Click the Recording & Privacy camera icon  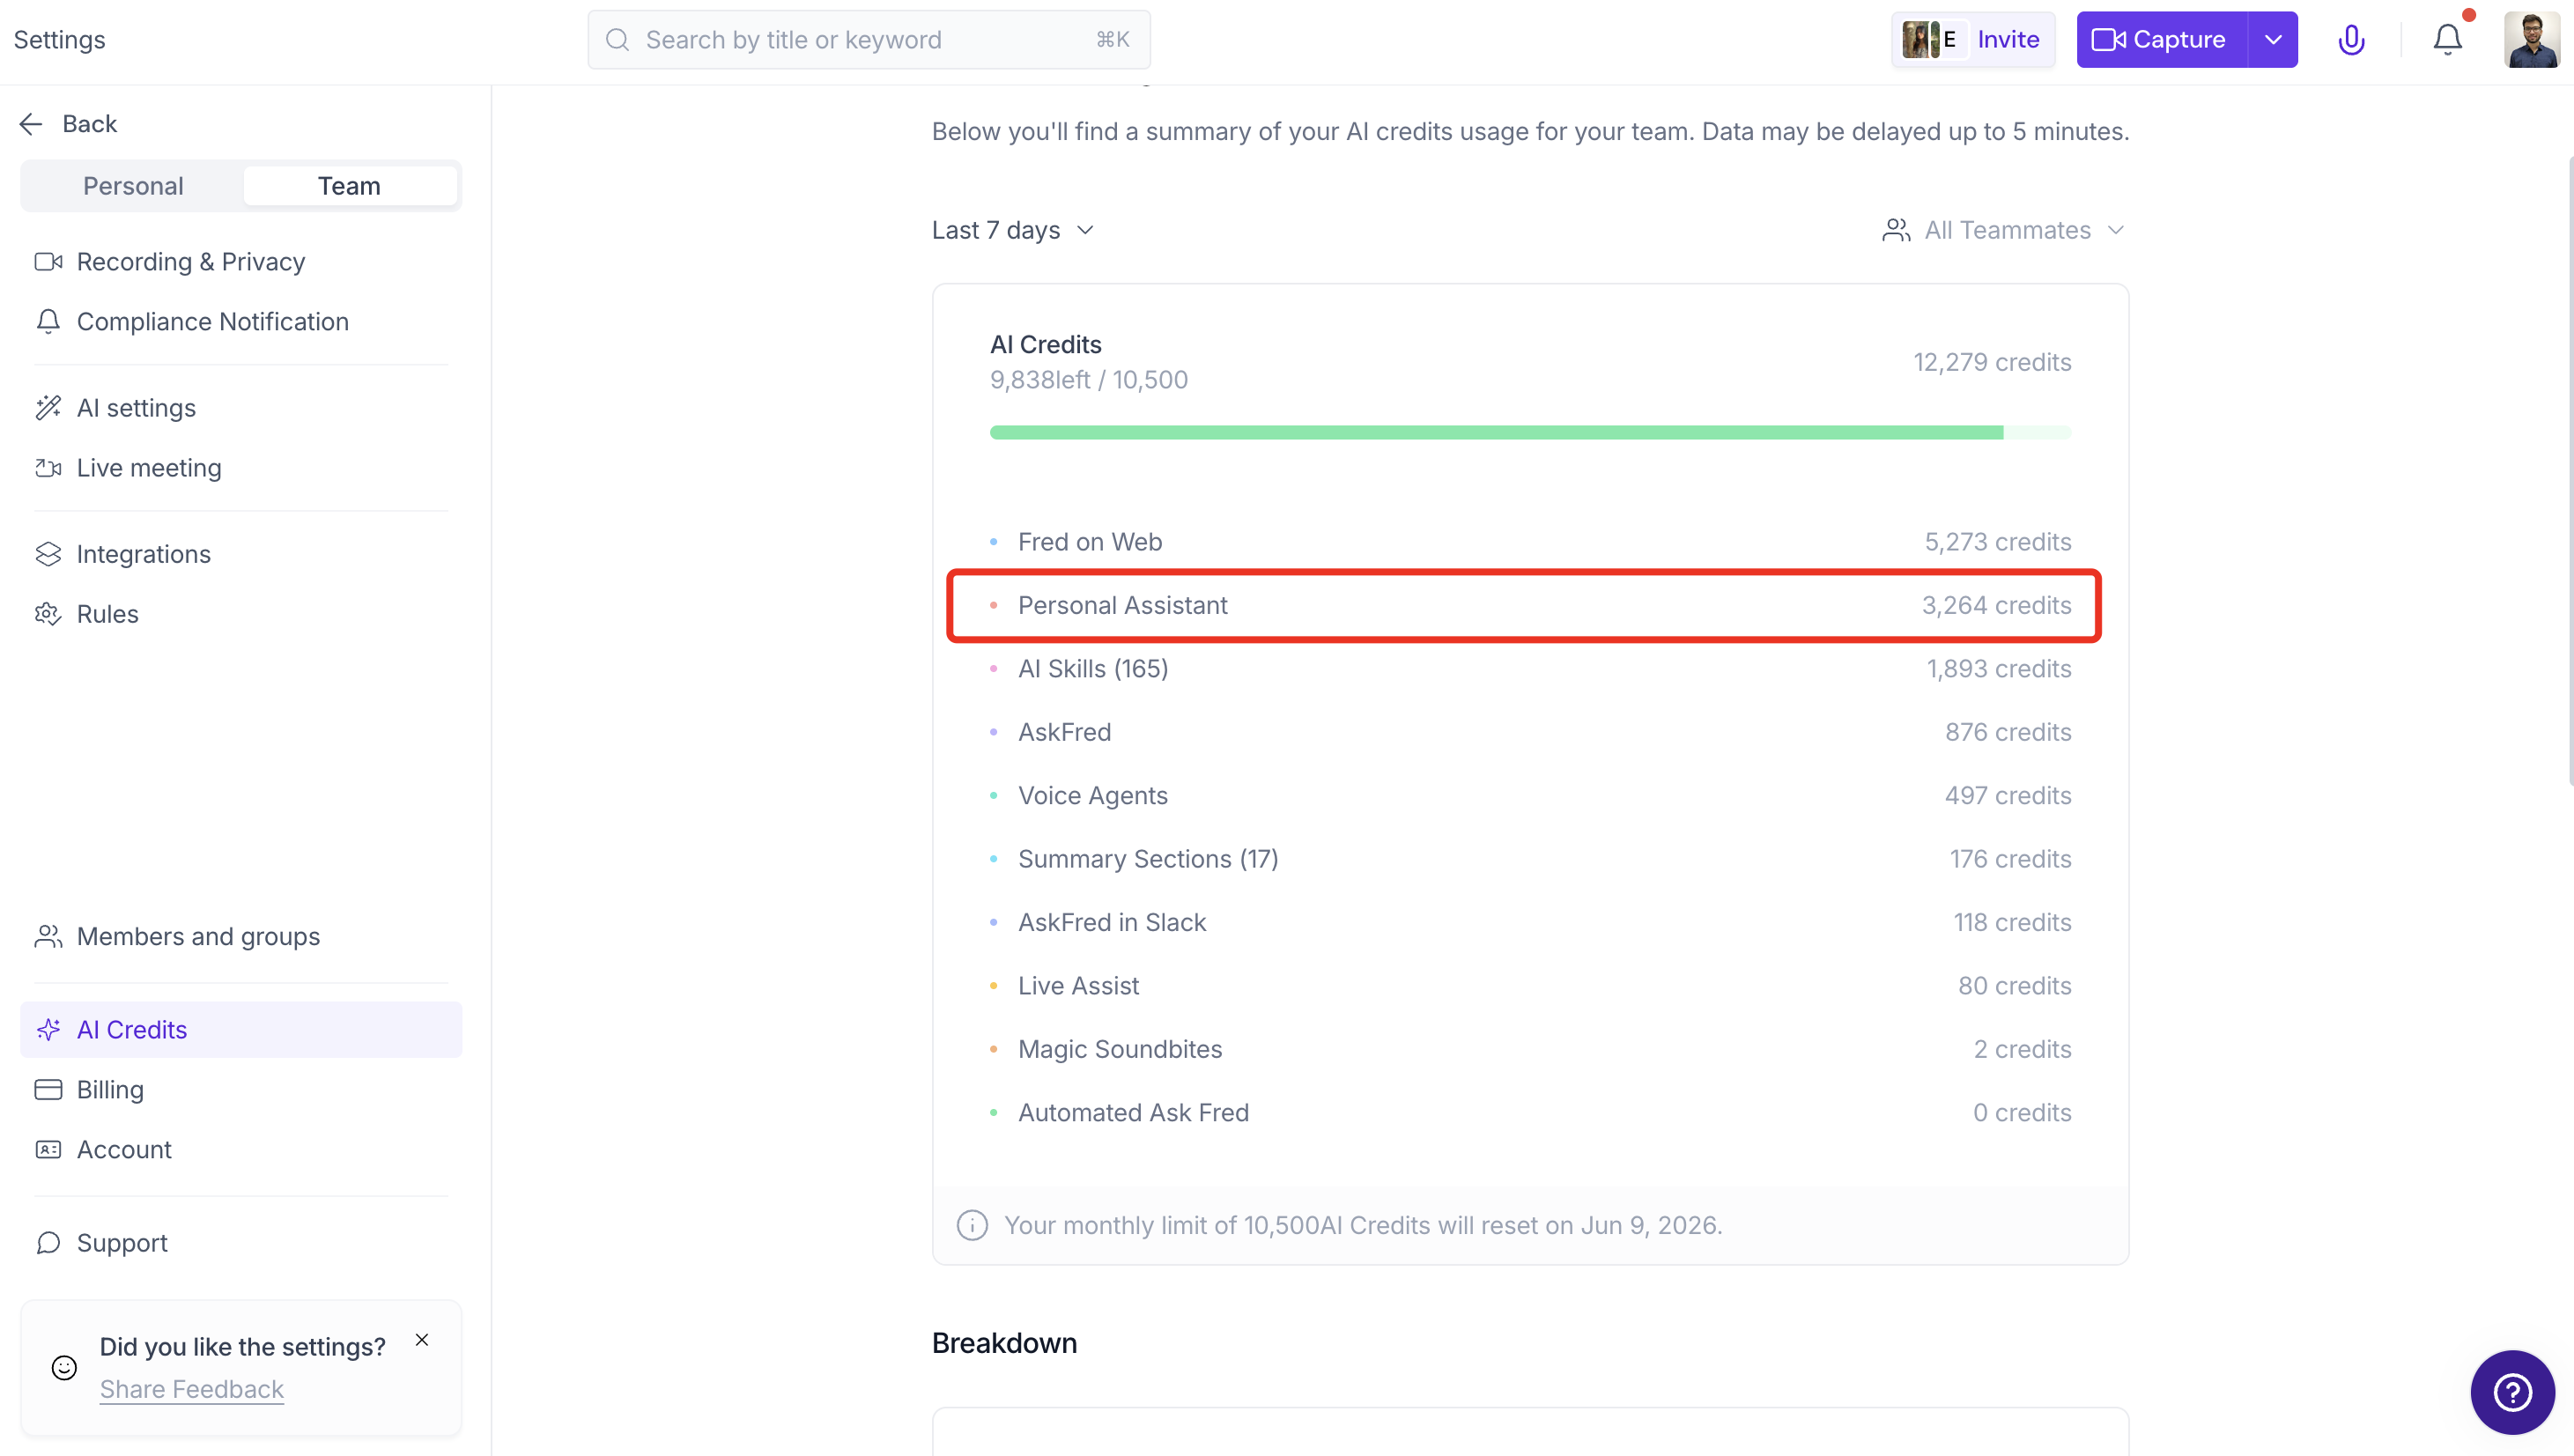tap(48, 262)
